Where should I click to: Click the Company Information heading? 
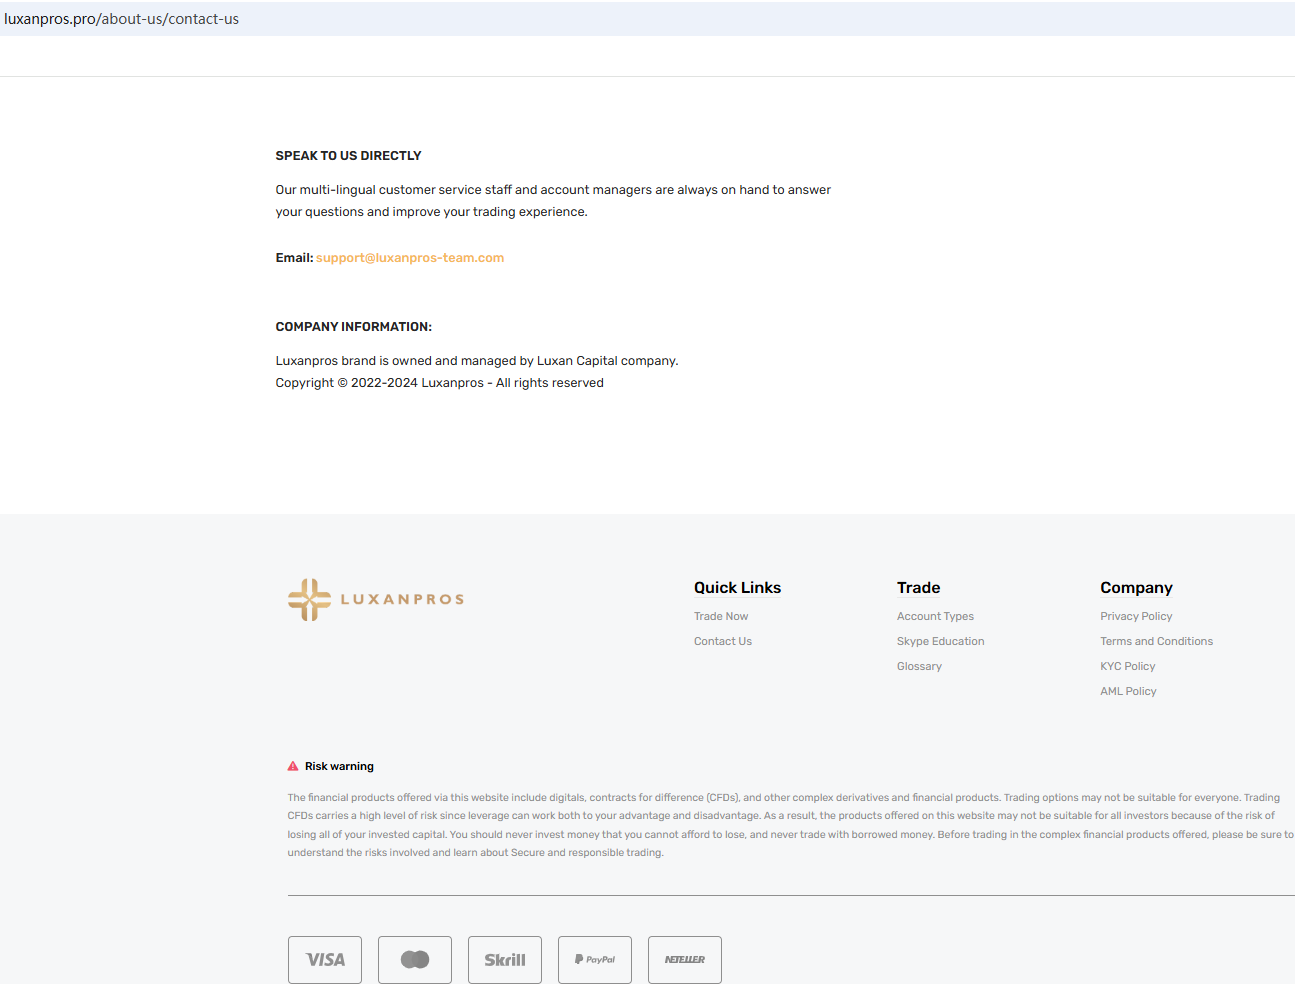(x=353, y=327)
